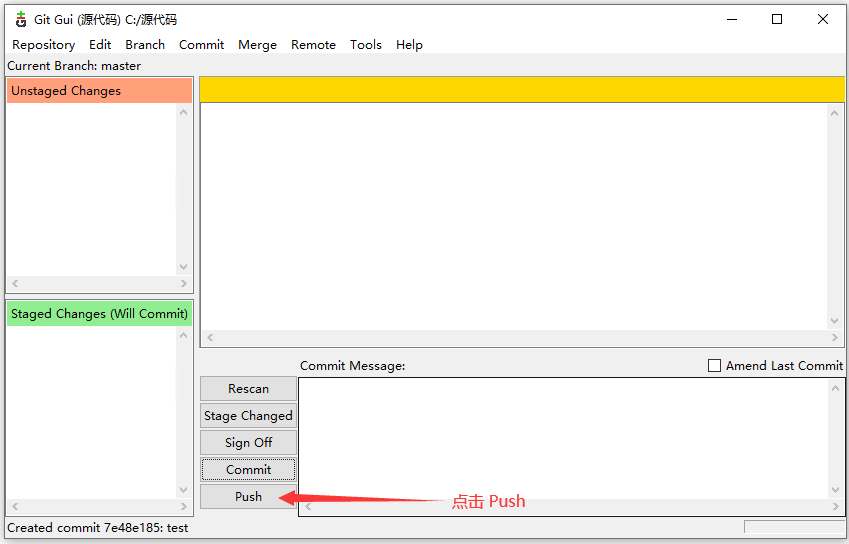This screenshot has height=544, width=849.
Task: Click the Rescan button
Action: [249, 389]
